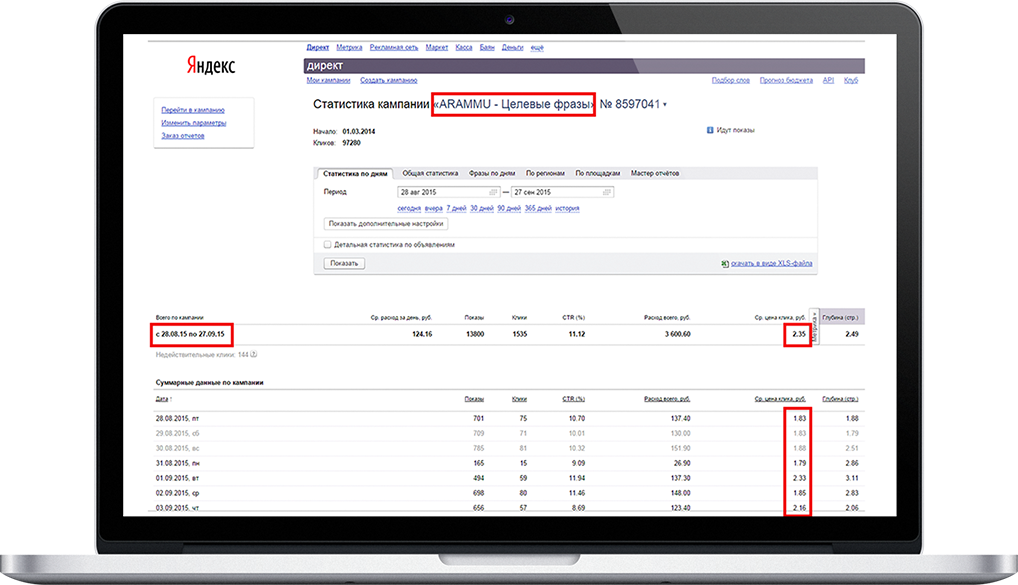Open Маркет from top bar
Image resolution: width=1018 pixels, height=585 pixels.
click(x=437, y=47)
